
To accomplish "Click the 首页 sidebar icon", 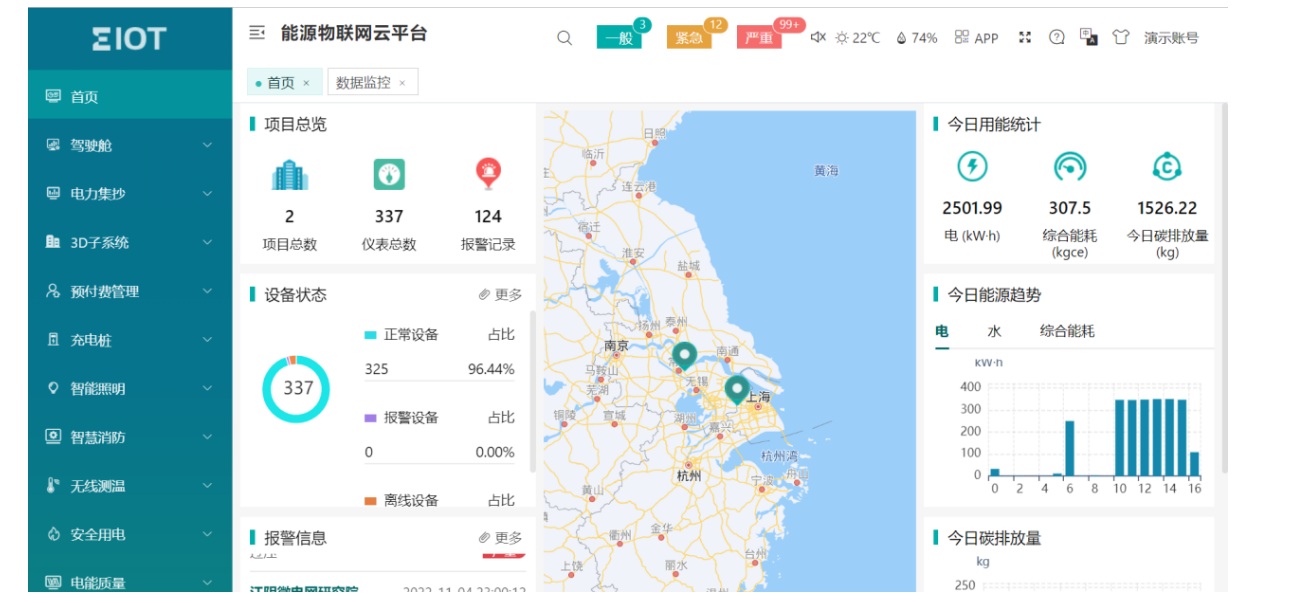I will (x=53, y=96).
